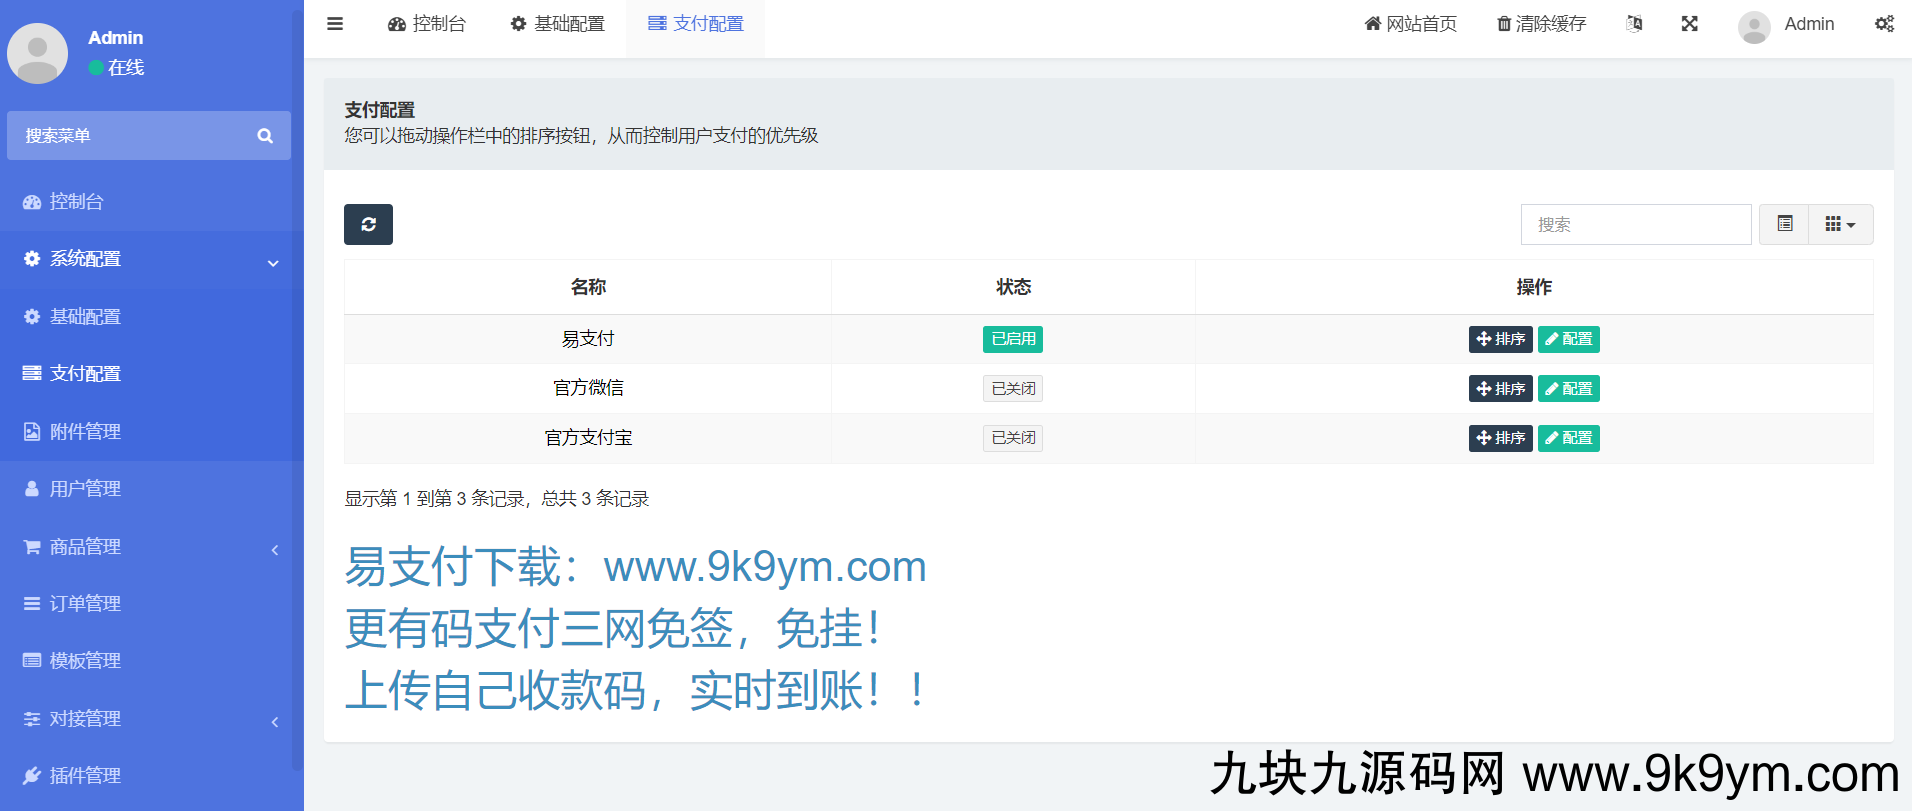Click the hamburger menu toggle icon
The image size is (1912, 811).
point(335,24)
